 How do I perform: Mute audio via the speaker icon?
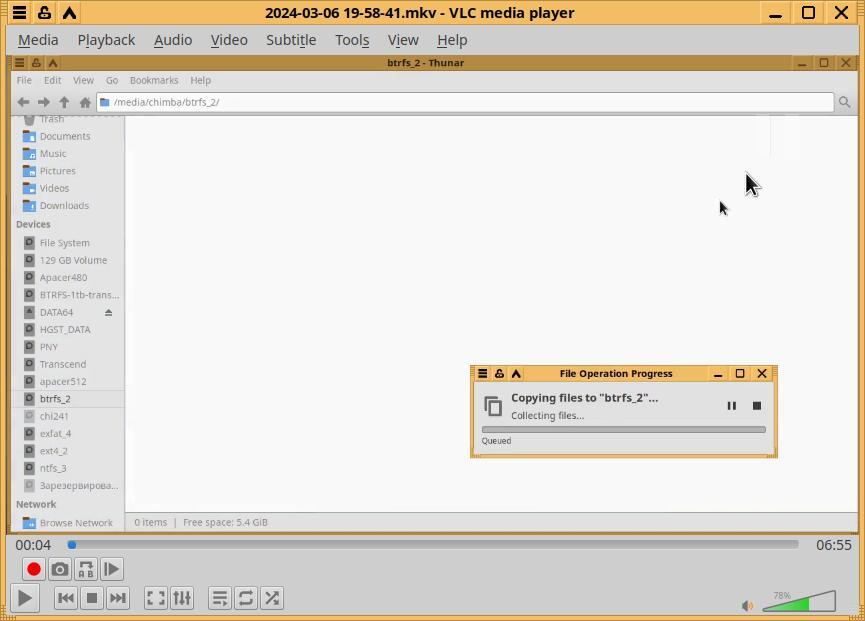[747, 606]
